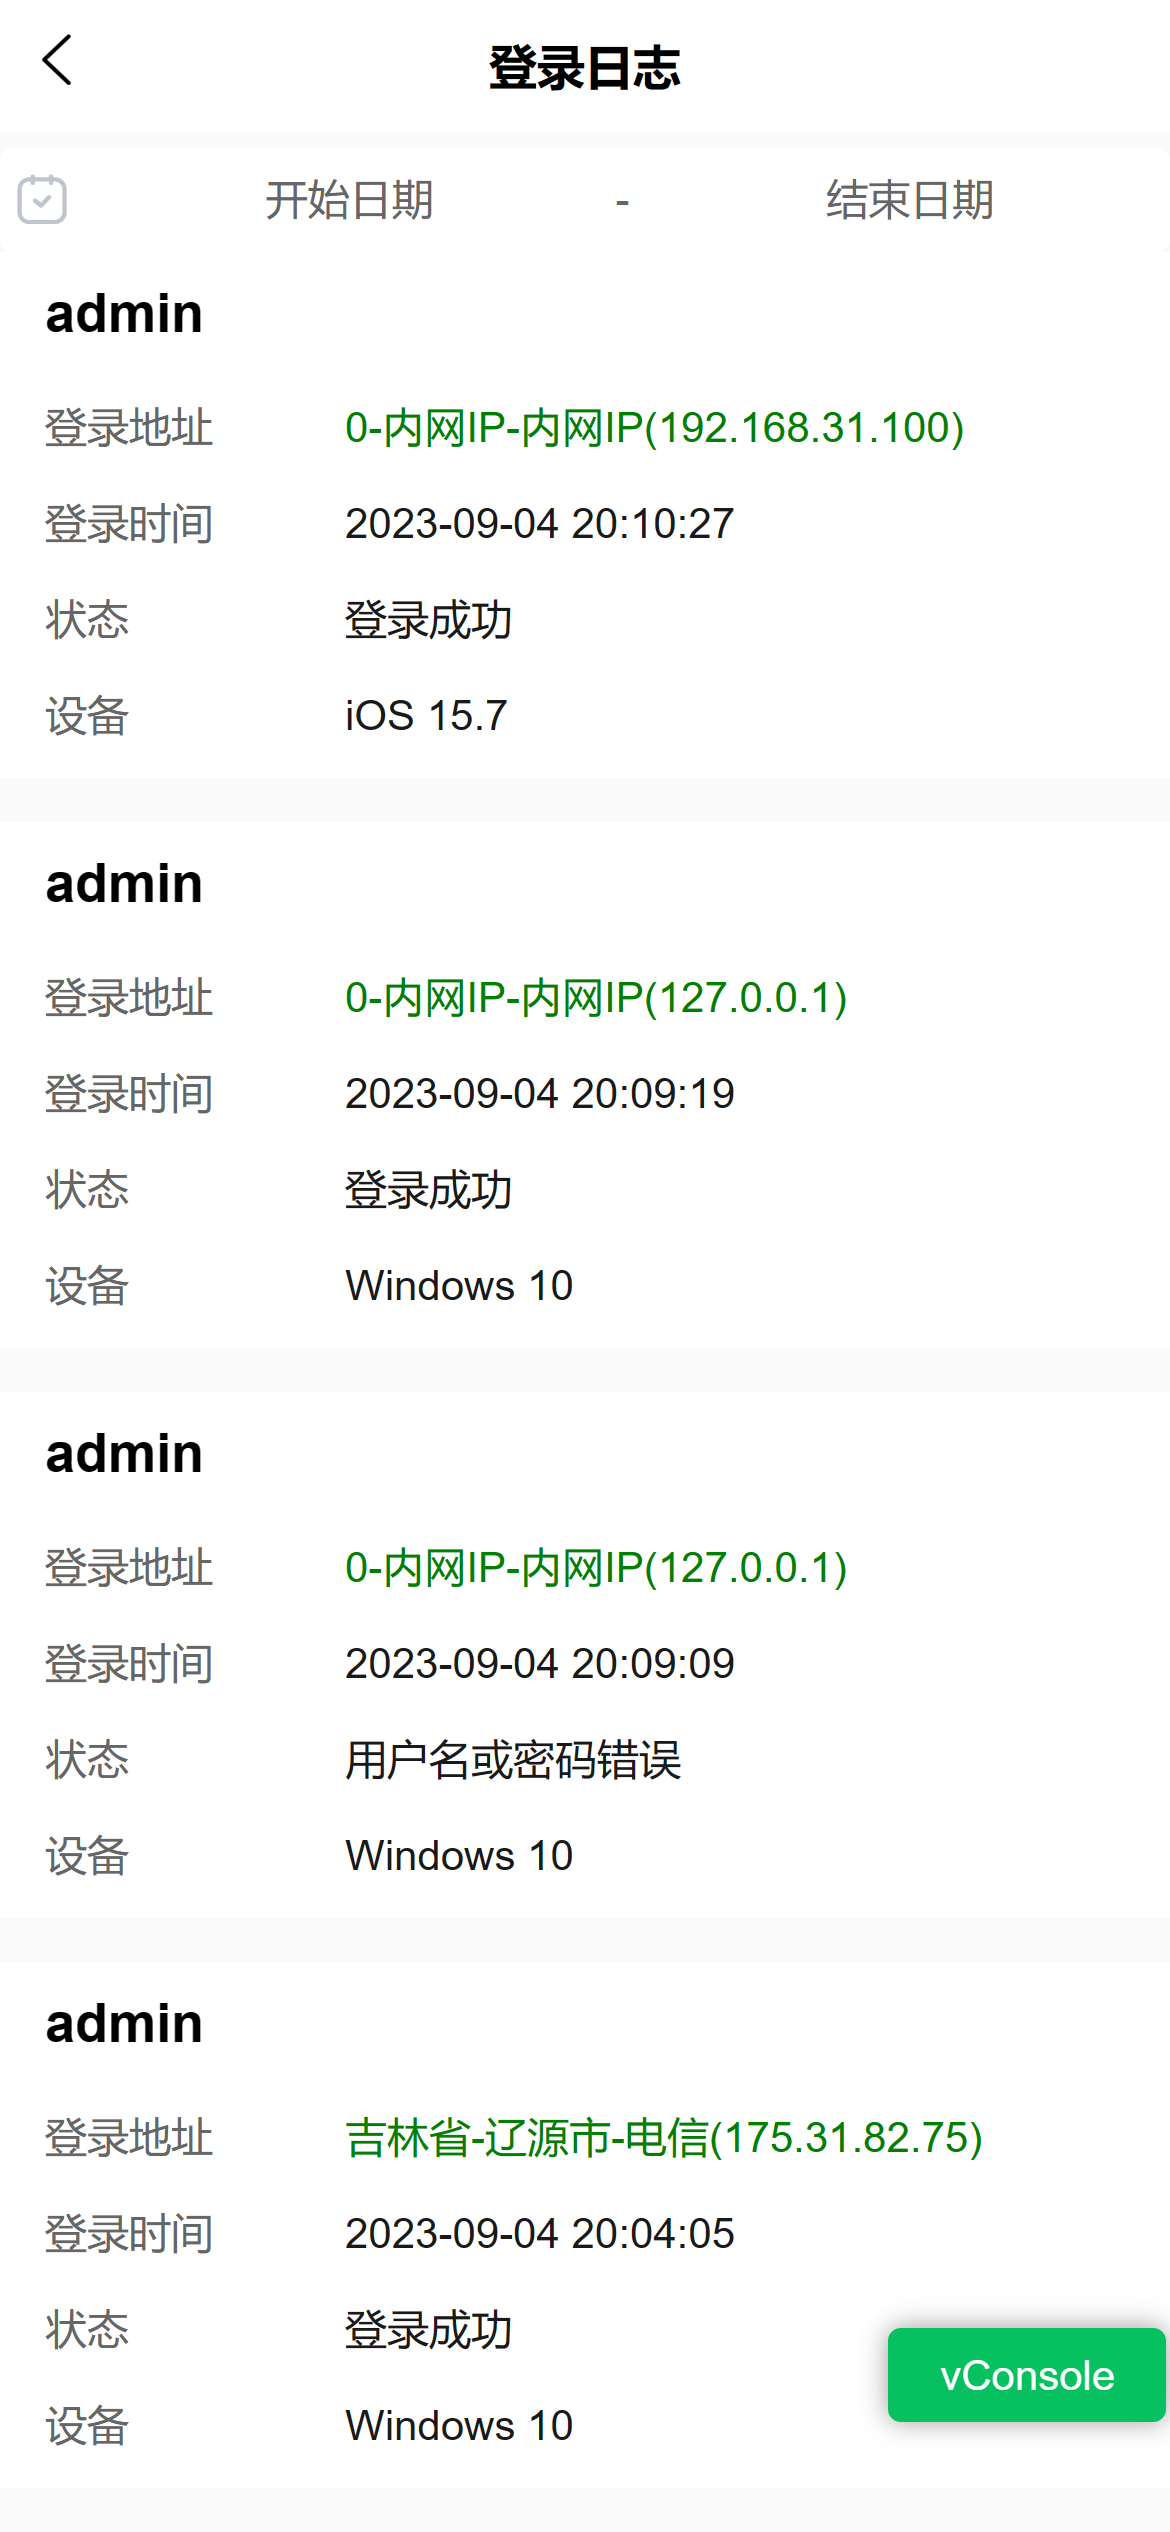
Task: Select the login time 2023-09-04 20:04:05
Action: pos(539,2234)
